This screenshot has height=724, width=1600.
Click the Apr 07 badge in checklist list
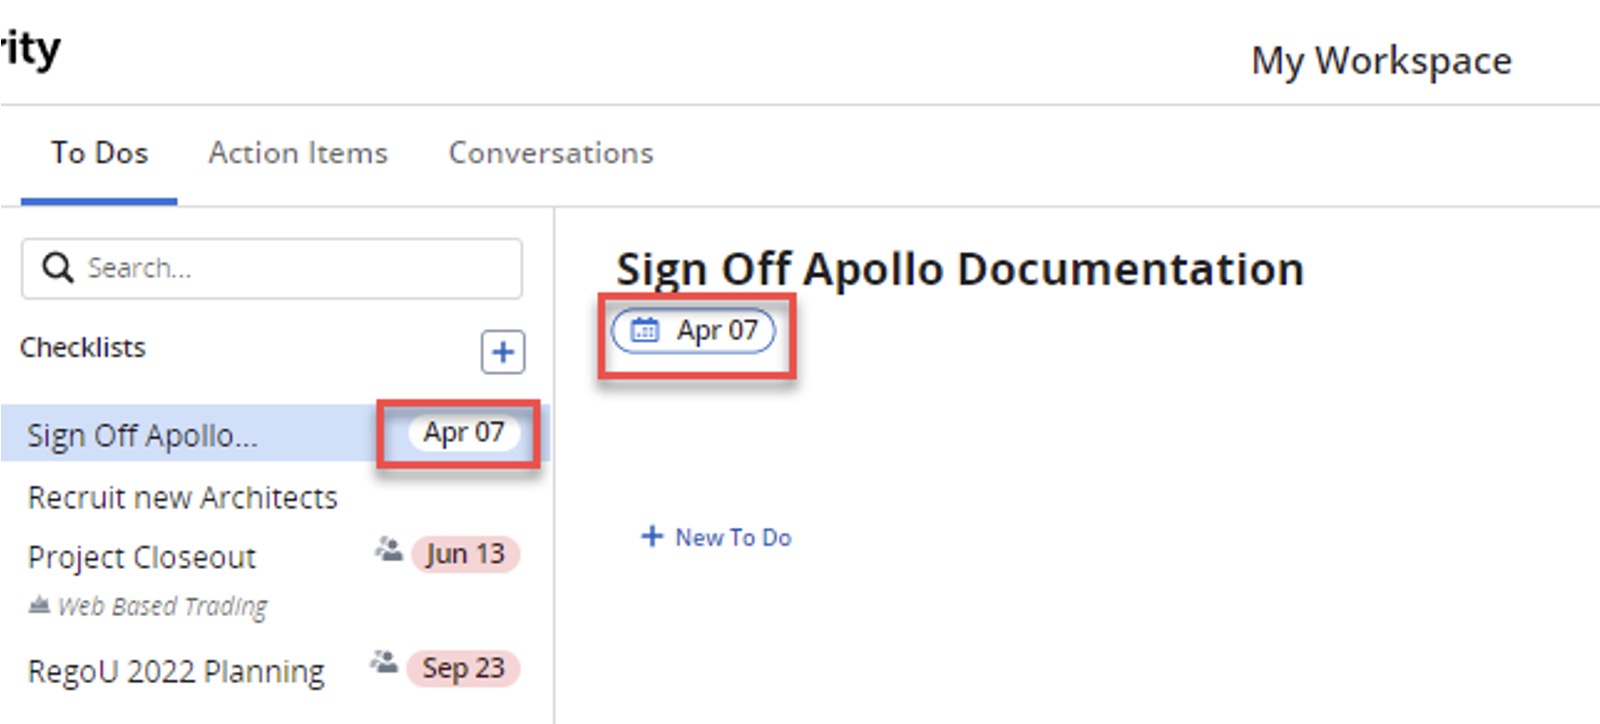(x=463, y=432)
